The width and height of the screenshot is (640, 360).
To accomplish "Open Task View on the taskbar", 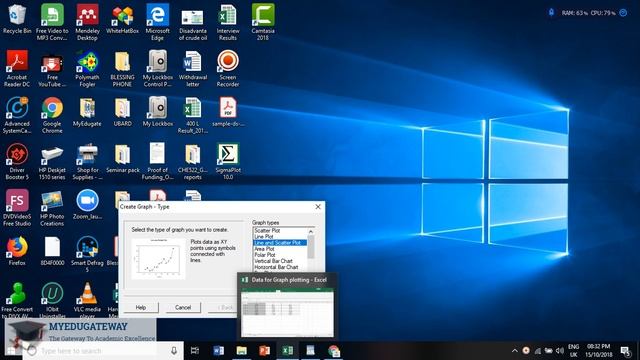I will pyautogui.click(x=195, y=351).
